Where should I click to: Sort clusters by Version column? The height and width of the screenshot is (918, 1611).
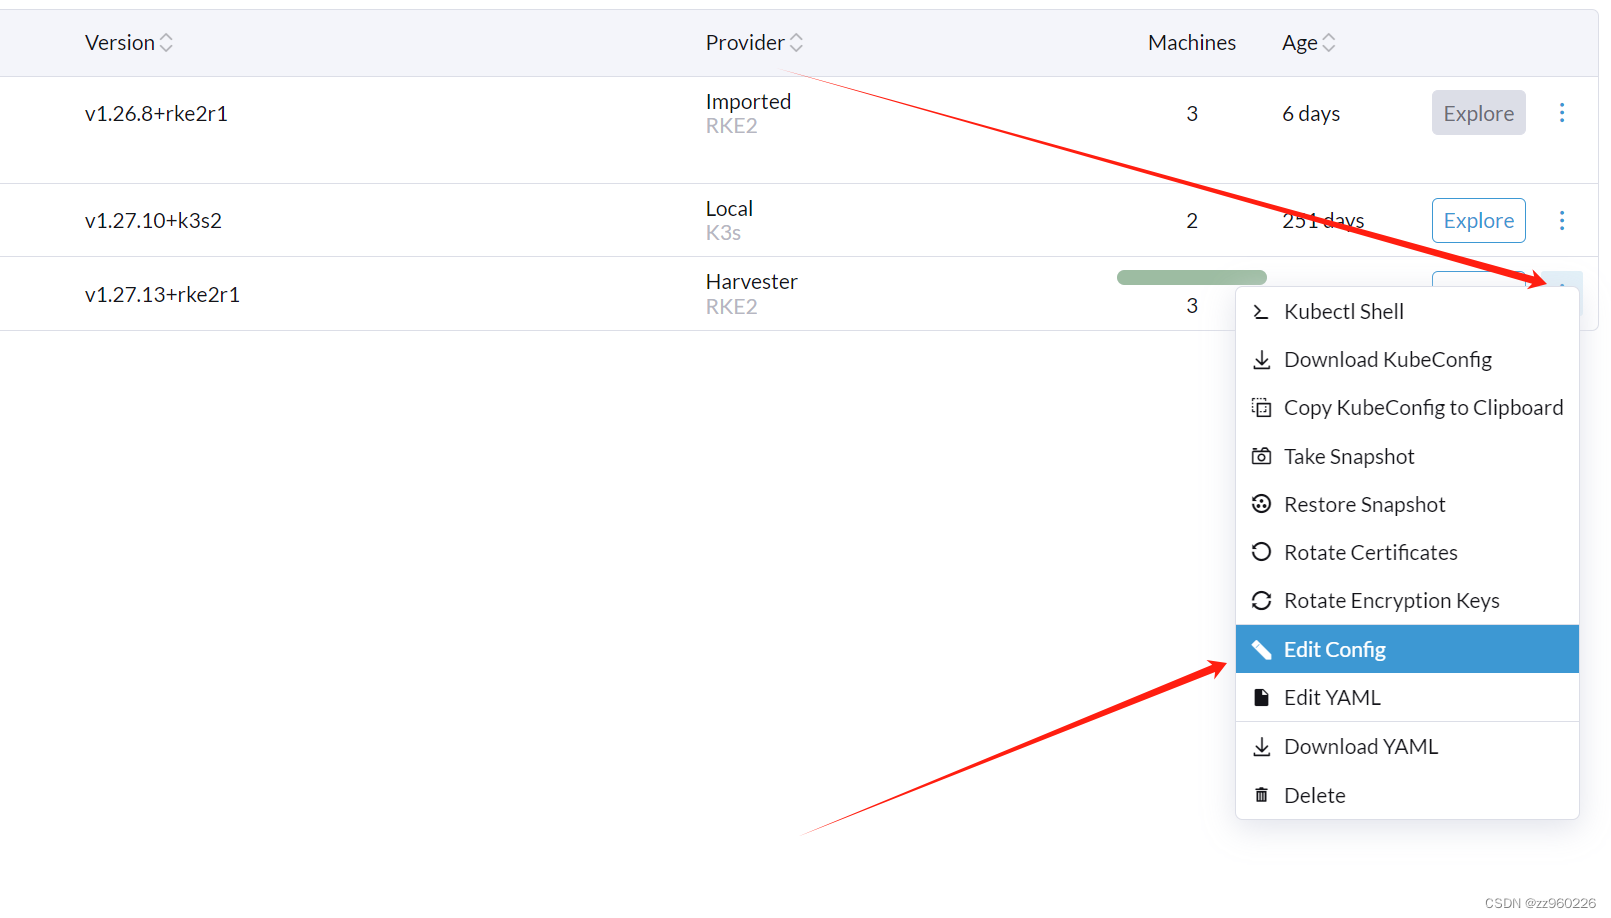pyautogui.click(x=129, y=43)
